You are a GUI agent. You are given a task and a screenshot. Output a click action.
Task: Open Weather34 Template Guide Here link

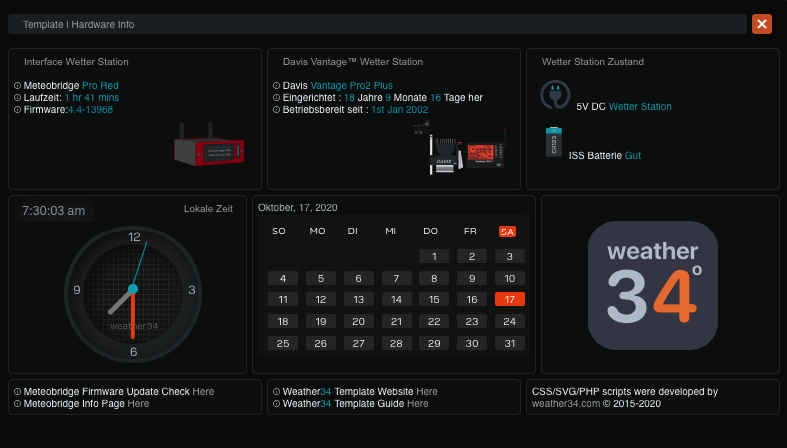pos(418,403)
